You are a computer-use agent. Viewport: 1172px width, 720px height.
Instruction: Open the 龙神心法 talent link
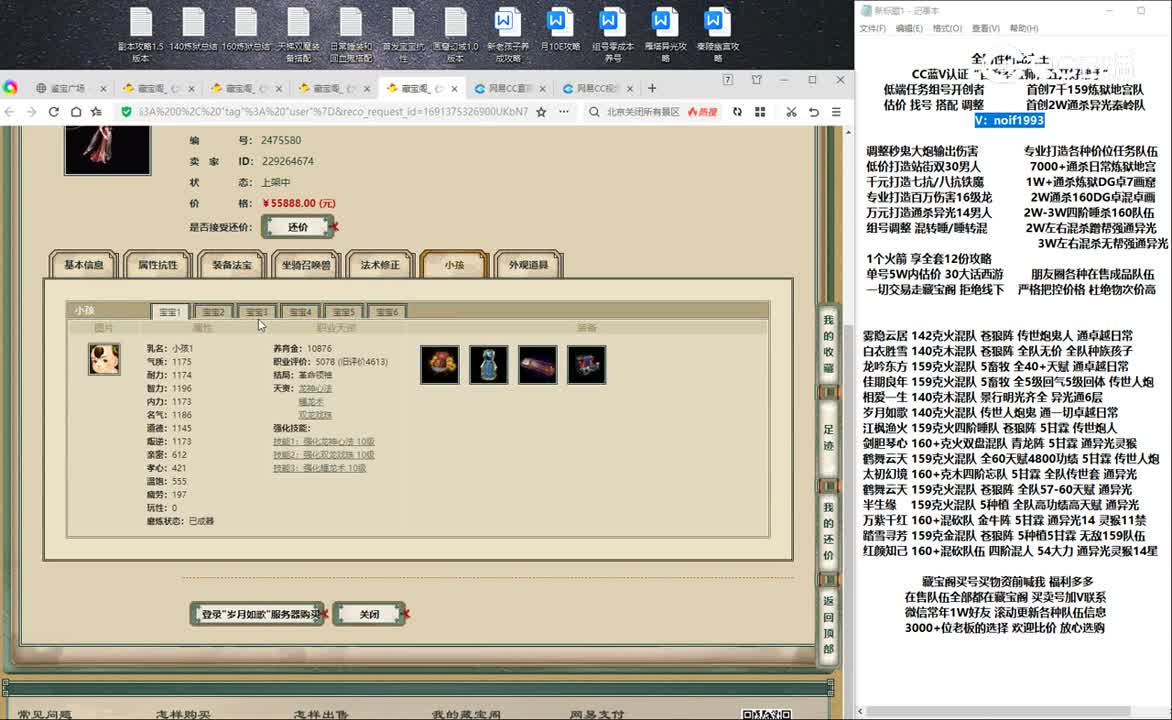pos(315,388)
